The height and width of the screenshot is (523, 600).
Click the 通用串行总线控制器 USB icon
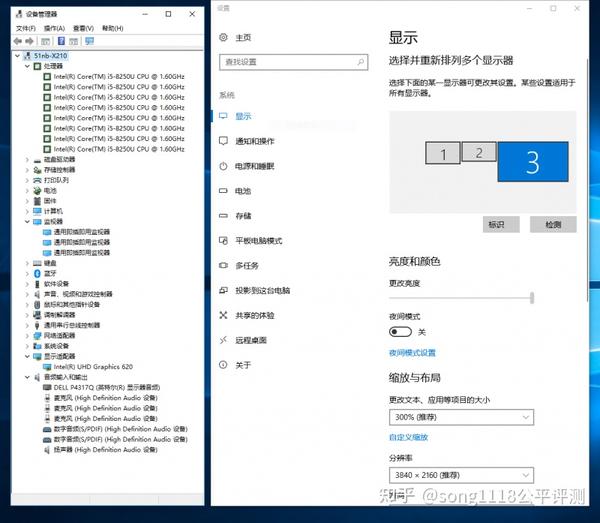pyautogui.click(x=37, y=325)
